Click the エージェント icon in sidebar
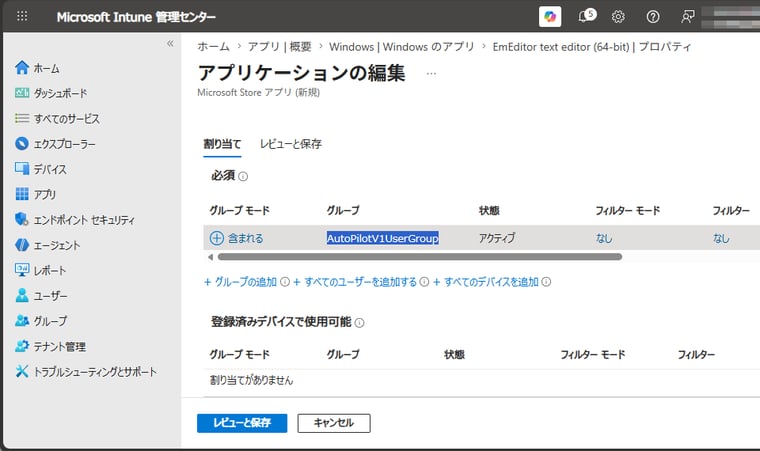 22,245
